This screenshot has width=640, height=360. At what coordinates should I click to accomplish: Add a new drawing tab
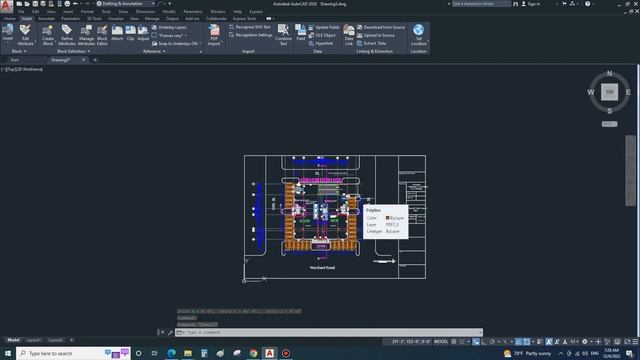(x=95, y=60)
